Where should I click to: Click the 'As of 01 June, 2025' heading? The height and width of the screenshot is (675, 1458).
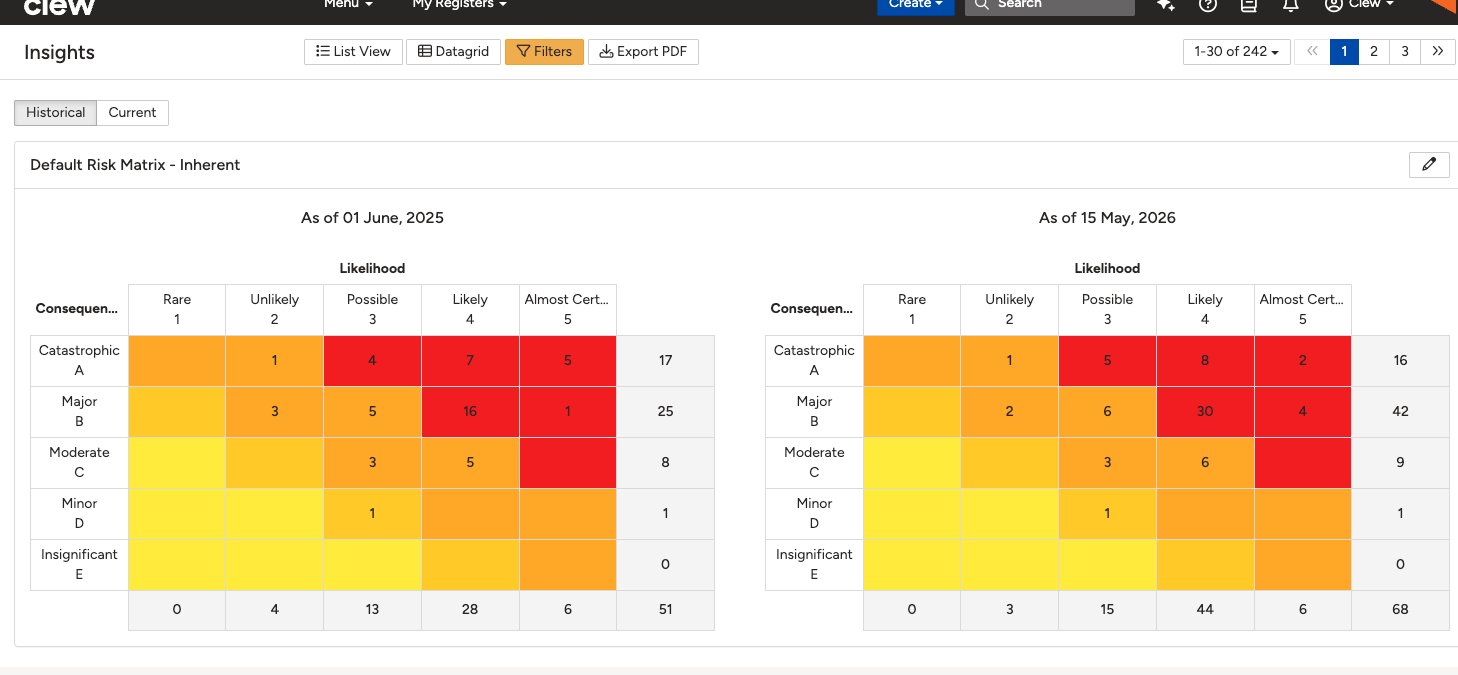click(372, 217)
